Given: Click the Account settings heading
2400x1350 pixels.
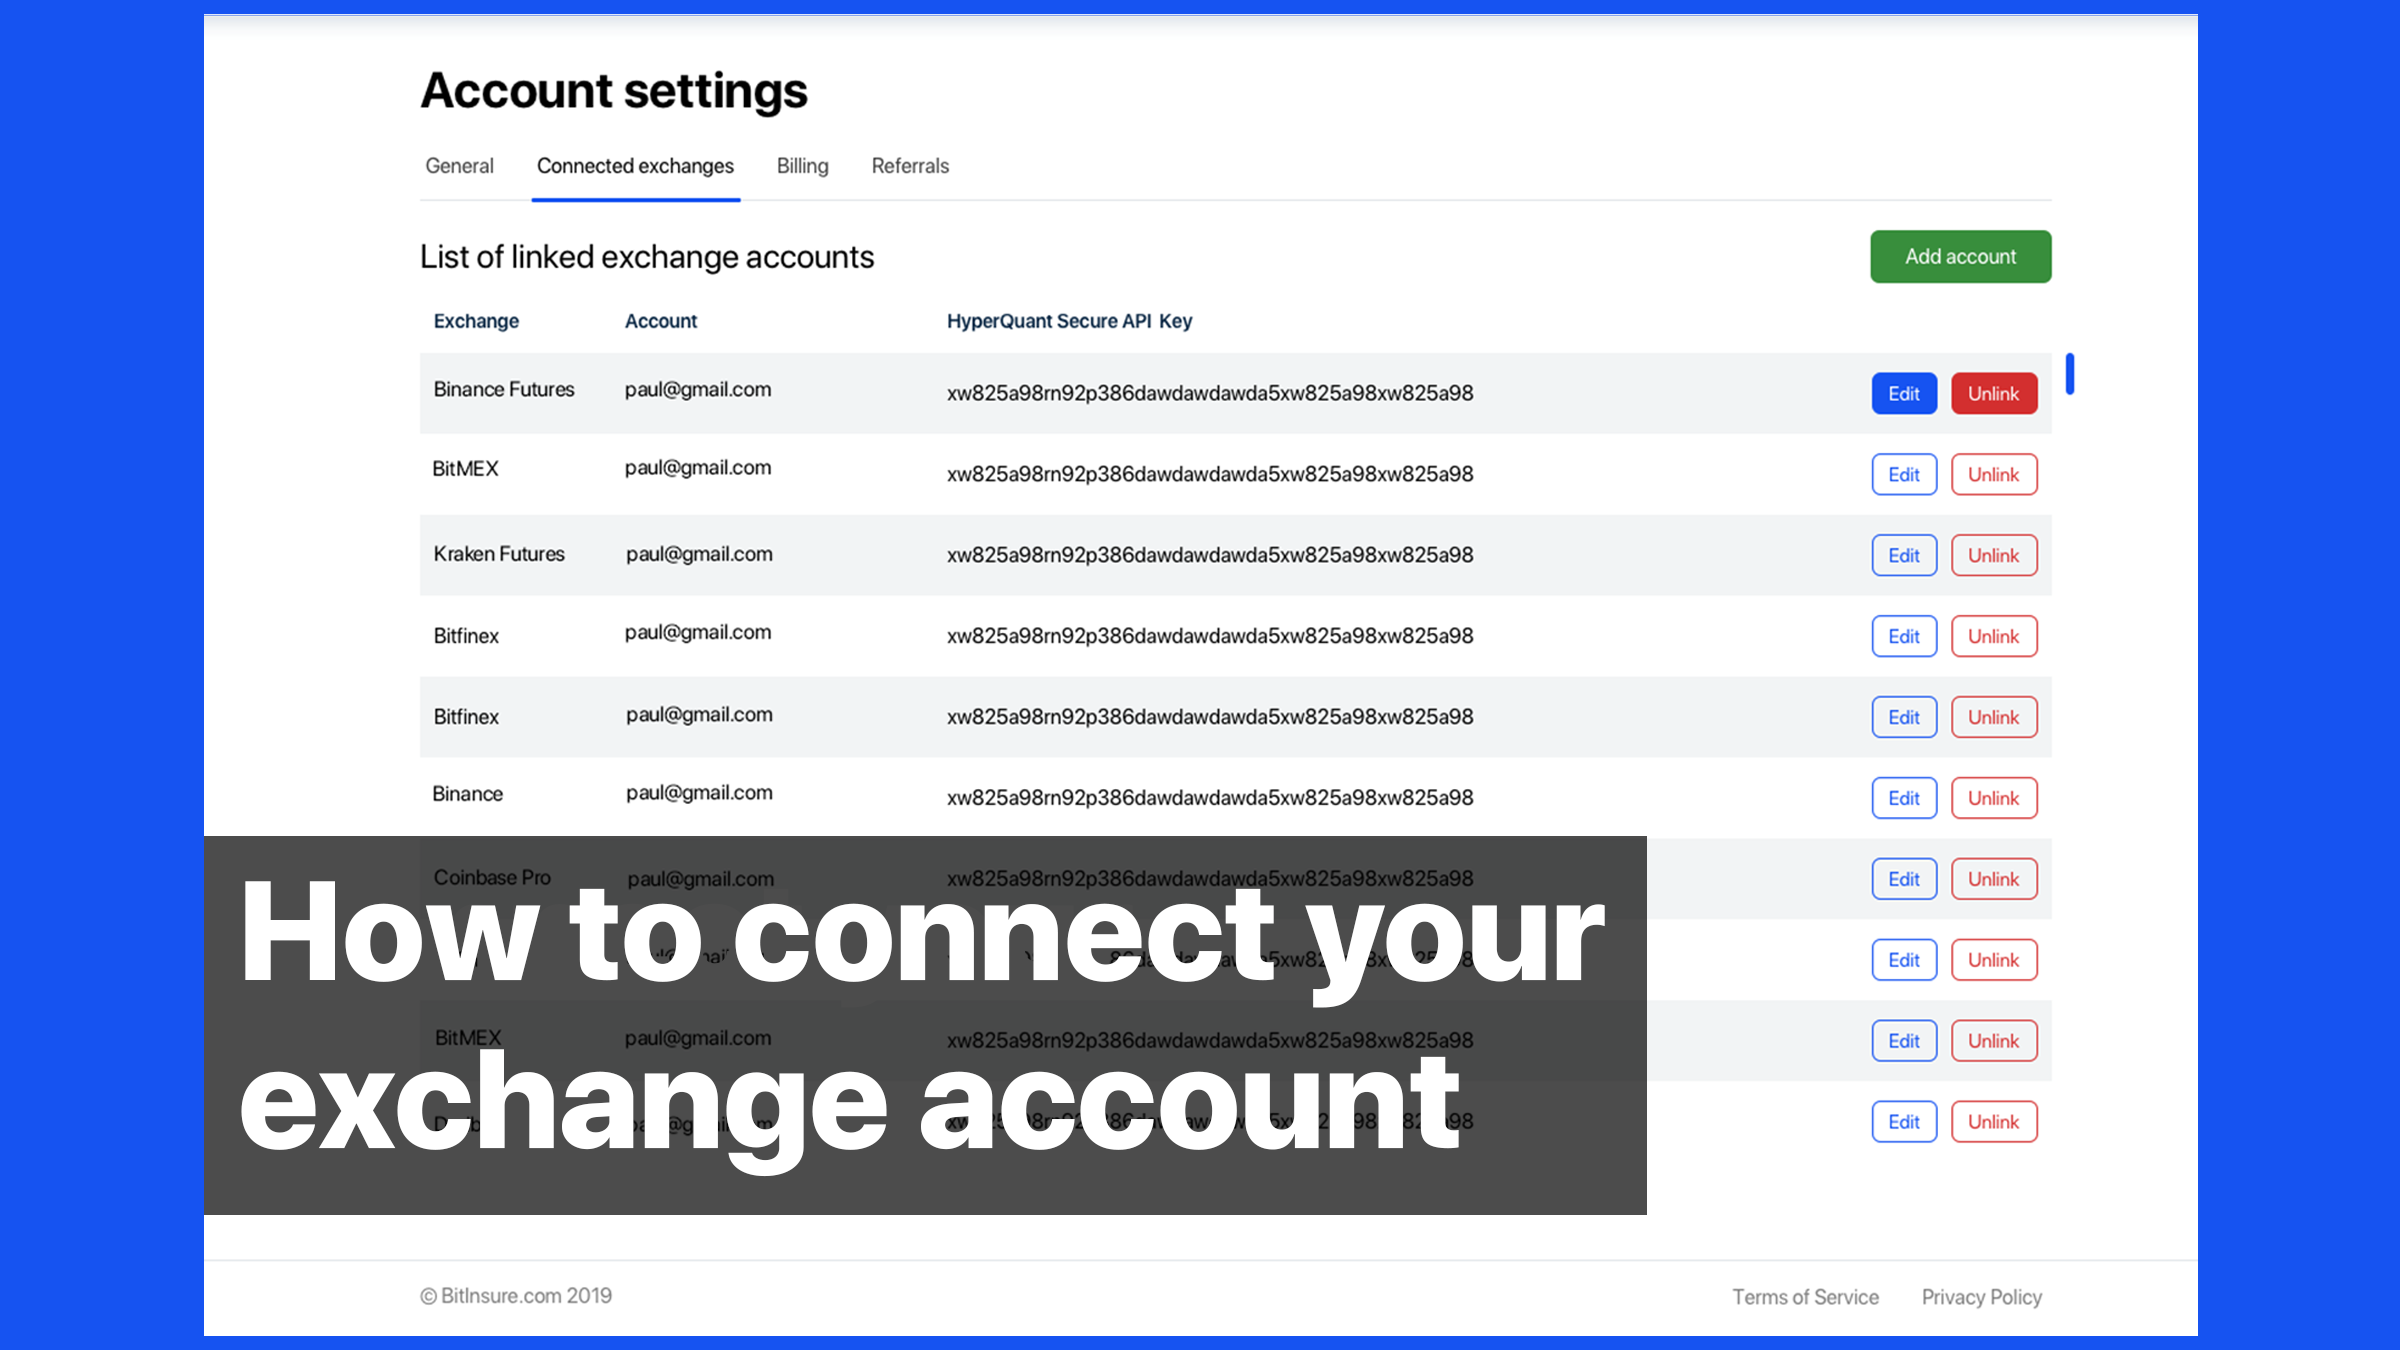Looking at the screenshot, I should pyautogui.click(x=614, y=92).
